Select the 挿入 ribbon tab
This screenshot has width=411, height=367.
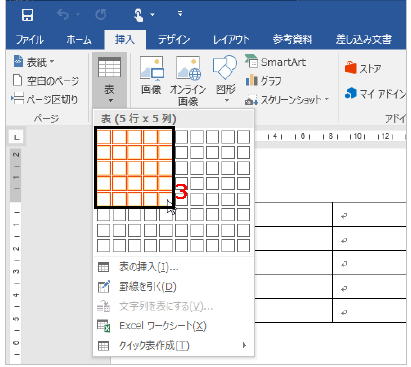click(125, 40)
